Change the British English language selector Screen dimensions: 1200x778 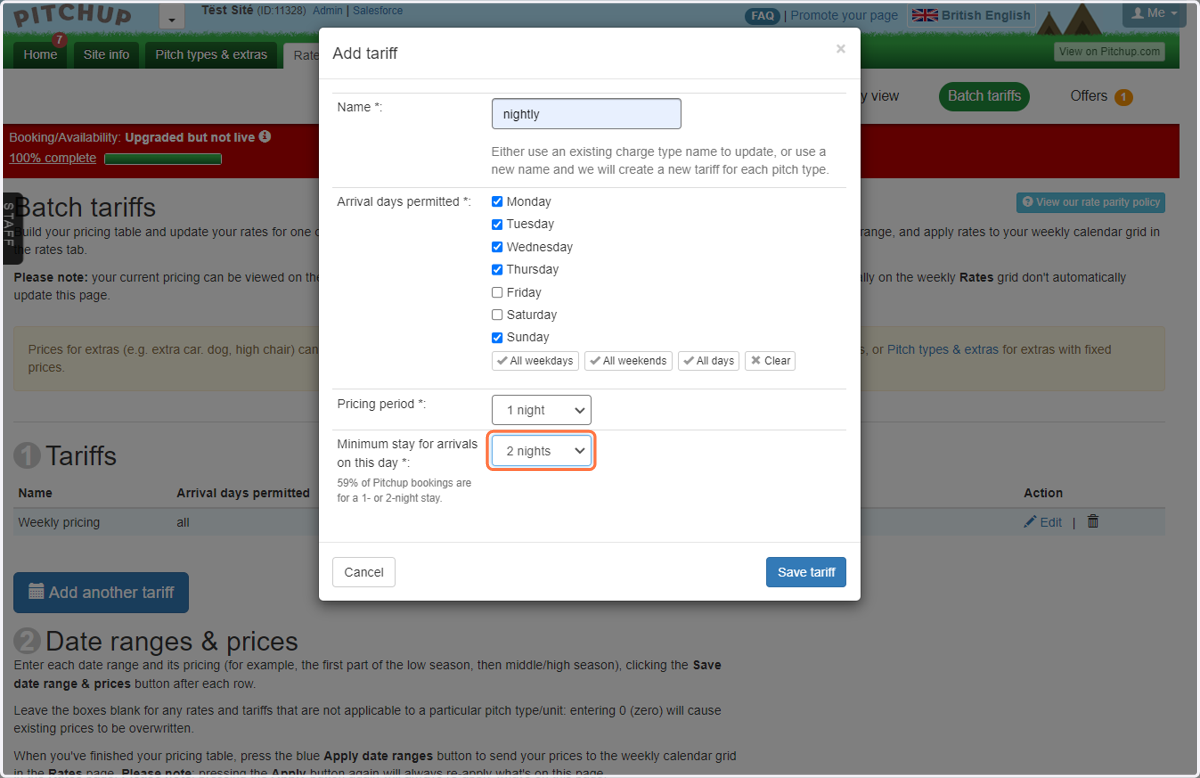pyautogui.click(x=971, y=15)
